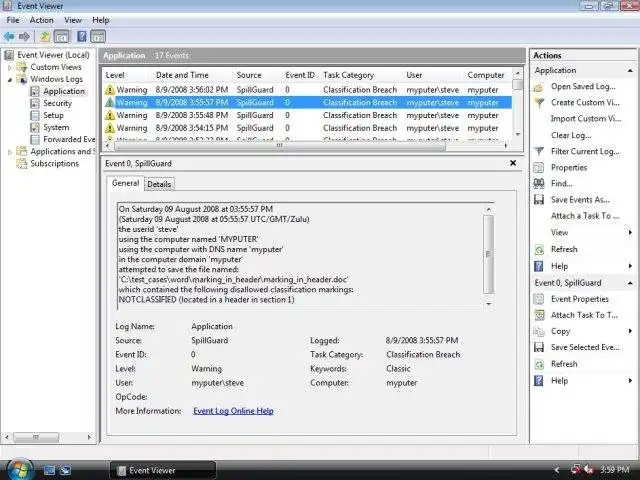Select the Application log in the tree
Image resolution: width=640 pixels, height=480 pixels.
(x=64, y=91)
